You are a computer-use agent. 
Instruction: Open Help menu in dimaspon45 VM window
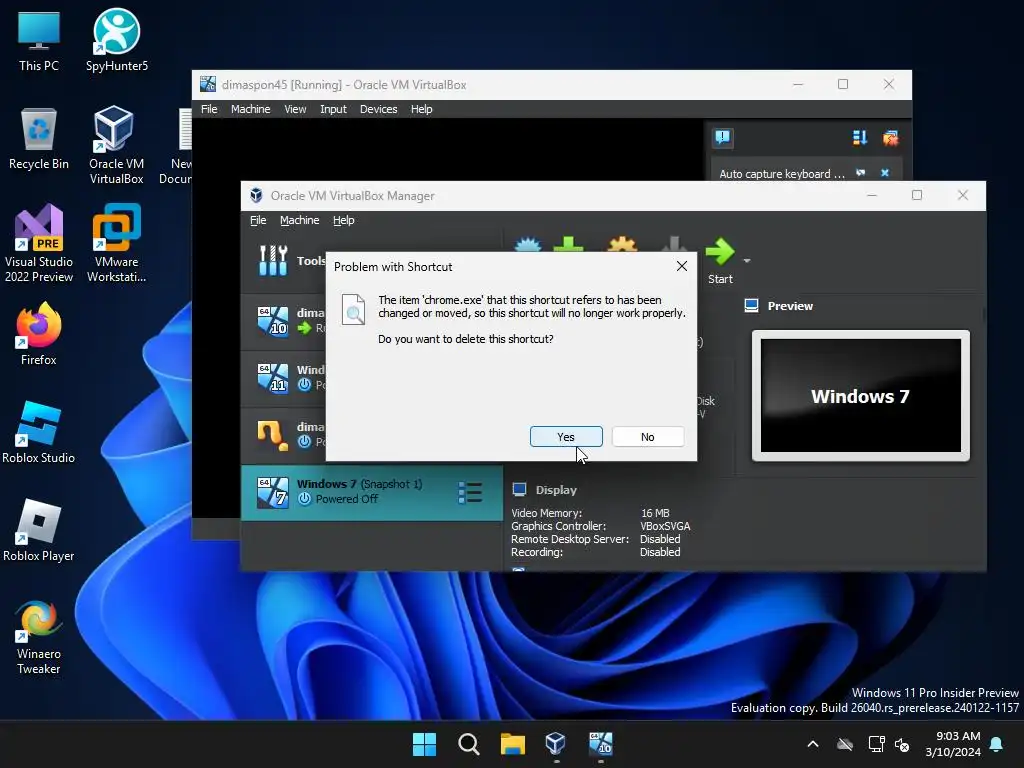tap(421, 109)
